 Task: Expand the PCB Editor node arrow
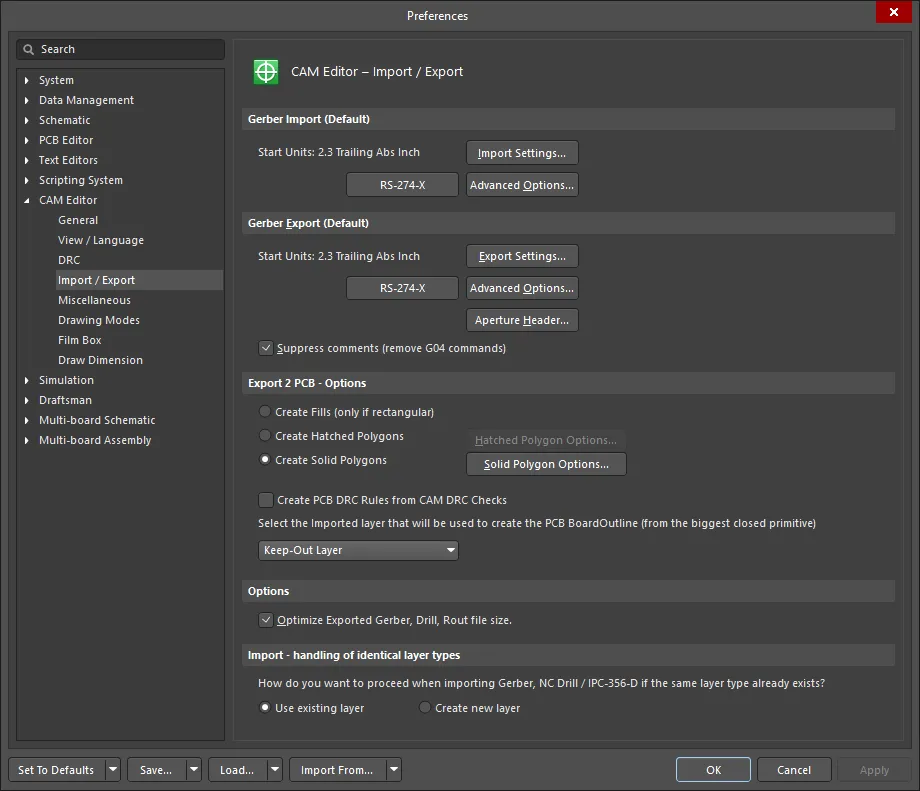pos(26,140)
